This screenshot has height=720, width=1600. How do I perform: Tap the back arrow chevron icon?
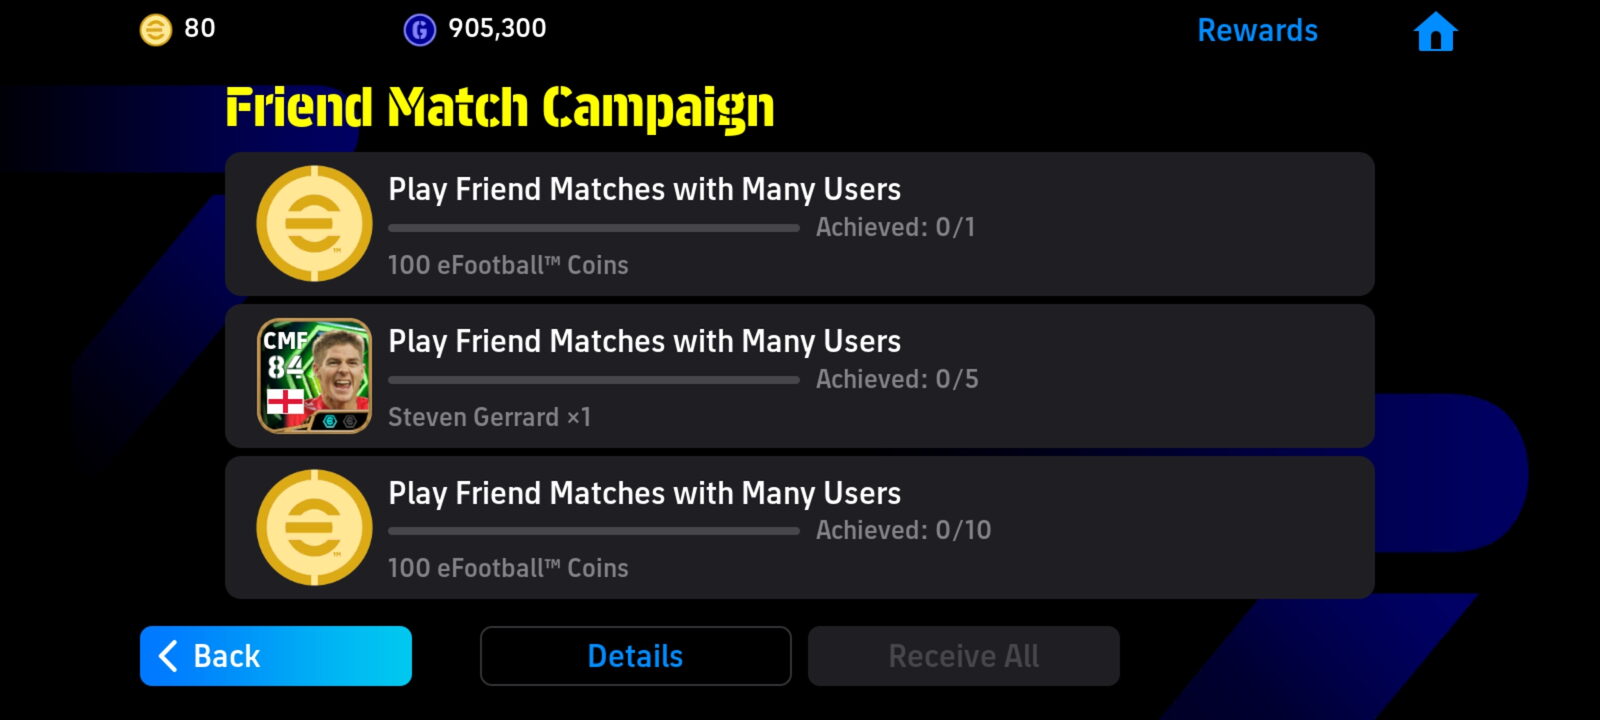168,656
